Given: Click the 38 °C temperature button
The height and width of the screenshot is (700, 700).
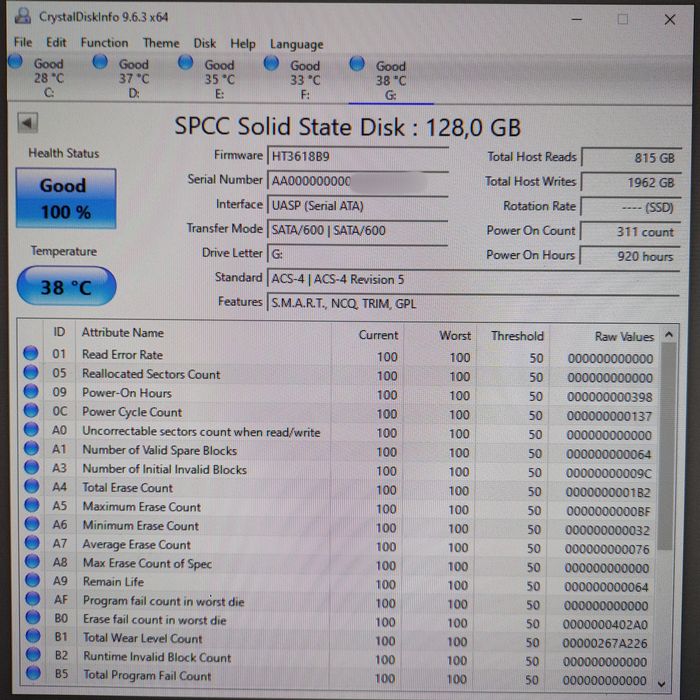Looking at the screenshot, I should [67, 286].
